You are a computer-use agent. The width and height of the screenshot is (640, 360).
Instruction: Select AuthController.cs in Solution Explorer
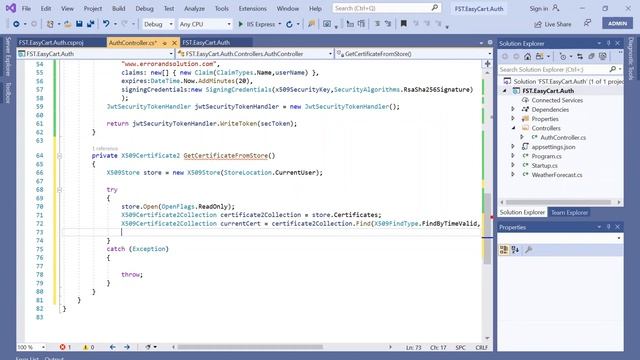coord(563,138)
